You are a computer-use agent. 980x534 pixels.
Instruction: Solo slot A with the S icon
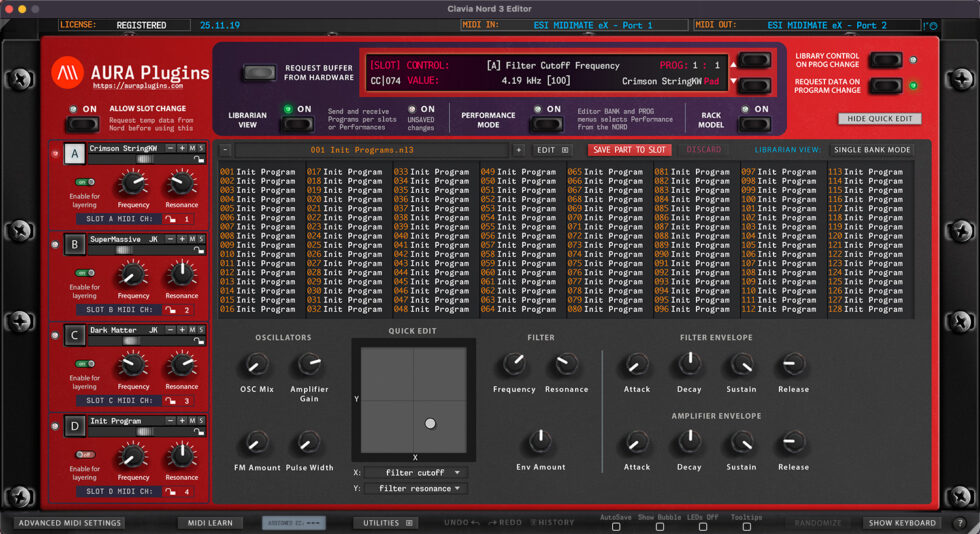[201, 148]
